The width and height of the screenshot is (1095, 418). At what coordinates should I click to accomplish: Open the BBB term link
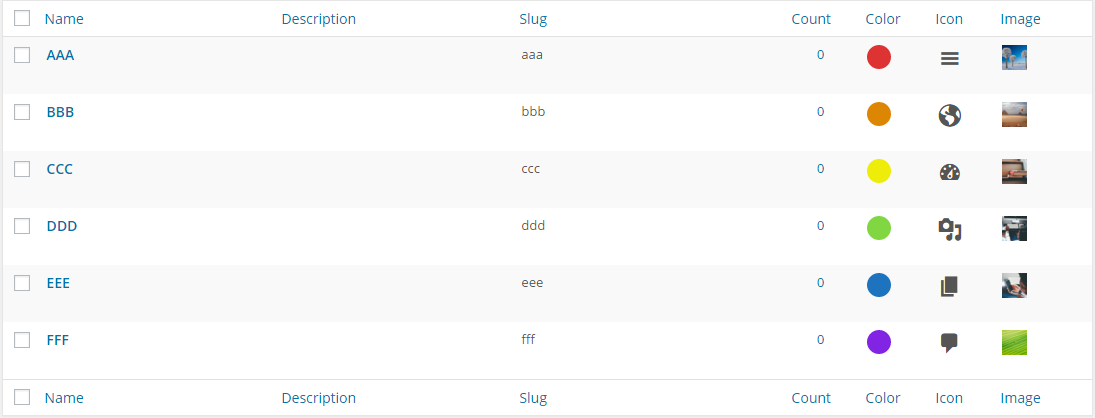(x=60, y=112)
